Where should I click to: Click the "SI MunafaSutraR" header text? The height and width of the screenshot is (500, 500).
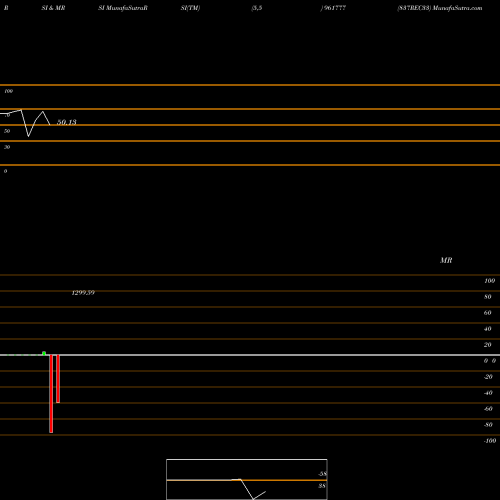123,8
